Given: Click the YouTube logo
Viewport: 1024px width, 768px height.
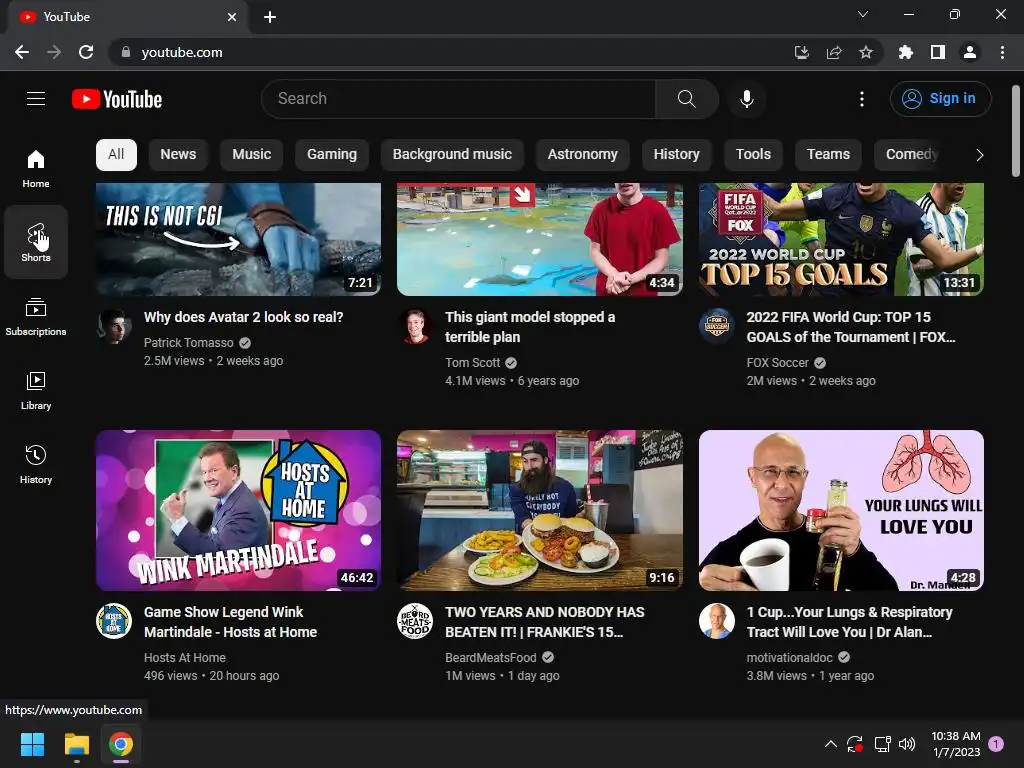Looking at the screenshot, I should tap(117, 99).
